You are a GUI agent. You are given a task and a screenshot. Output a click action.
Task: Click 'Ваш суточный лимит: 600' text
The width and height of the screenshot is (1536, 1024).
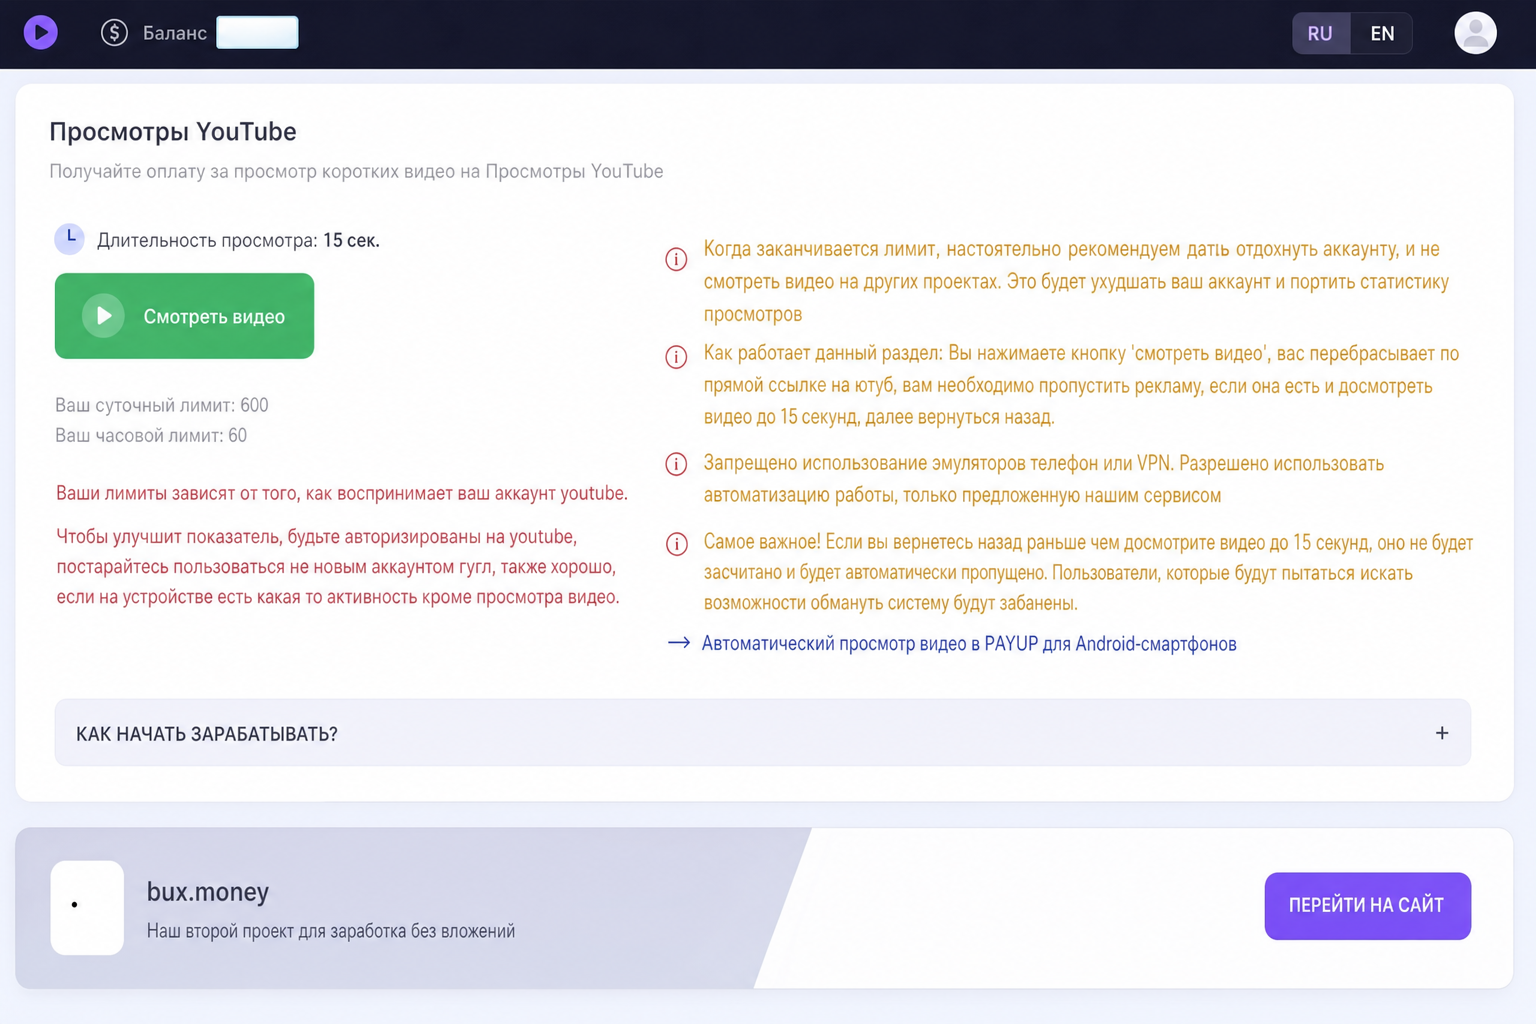[x=162, y=405]
